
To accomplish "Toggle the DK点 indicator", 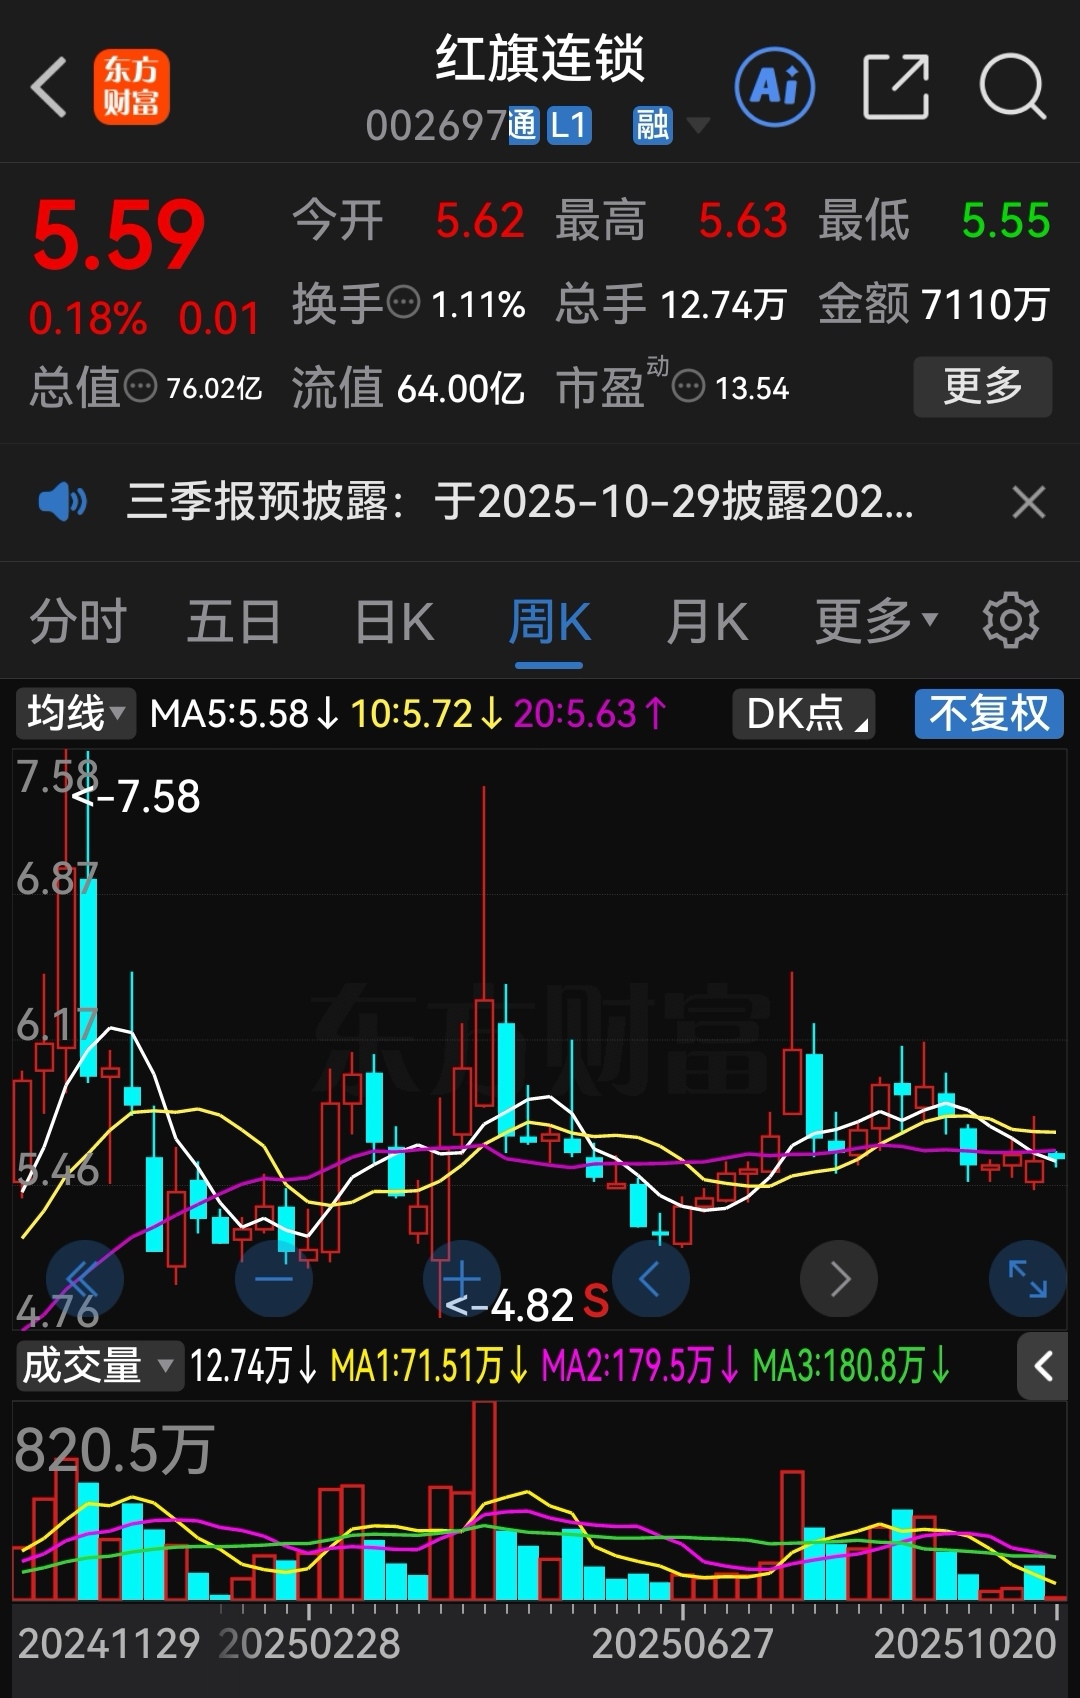I will pos(804,714).
